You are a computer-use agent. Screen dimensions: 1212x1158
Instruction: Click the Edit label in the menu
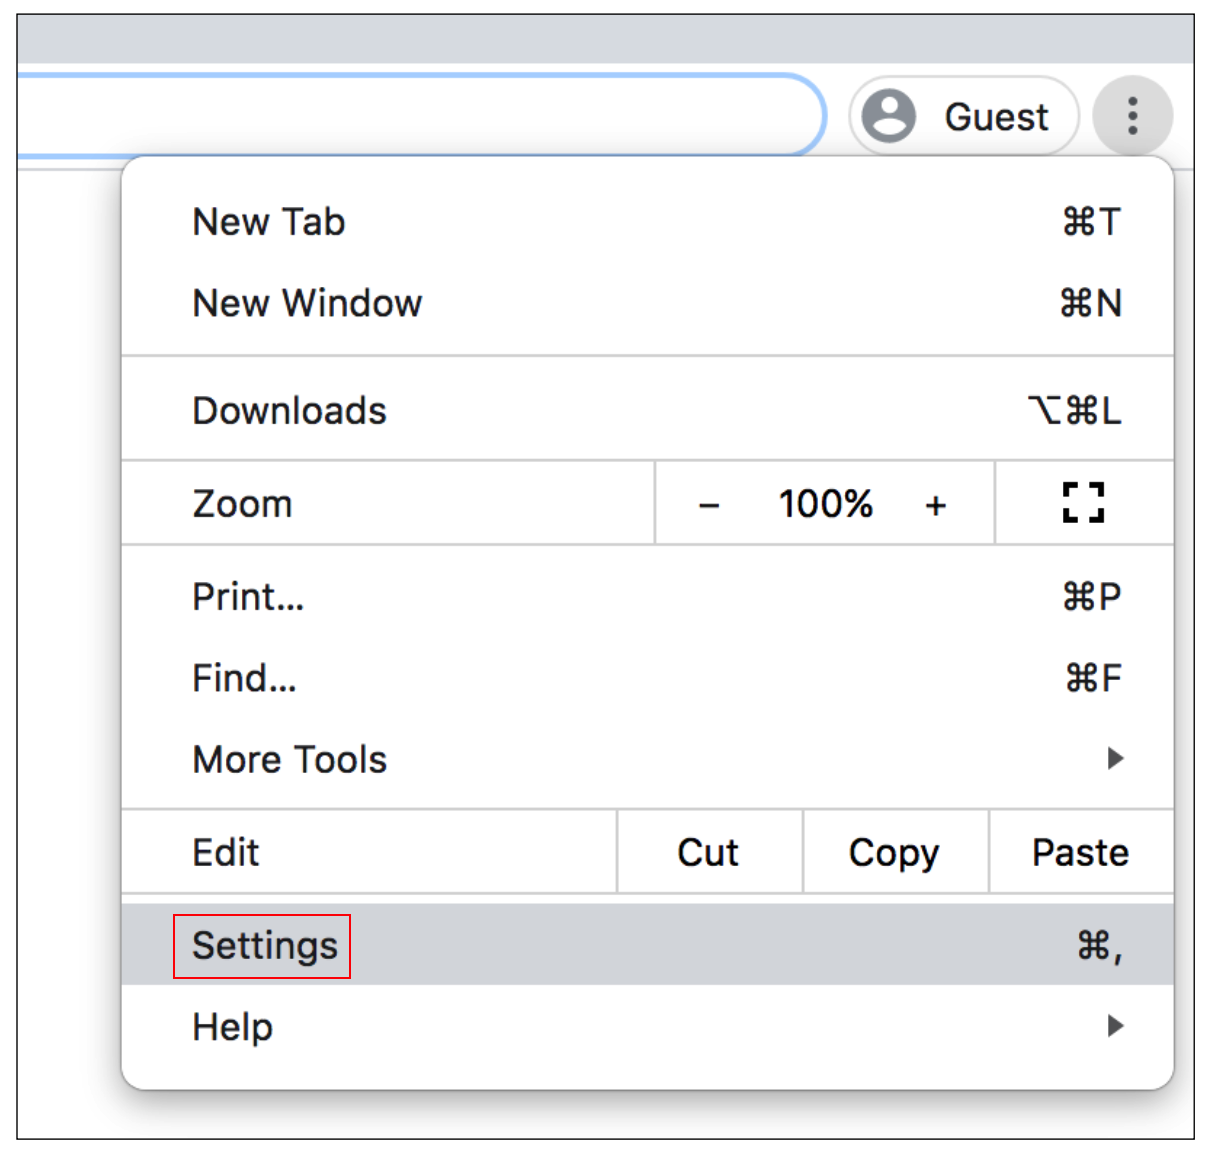[x=226, y=853]
